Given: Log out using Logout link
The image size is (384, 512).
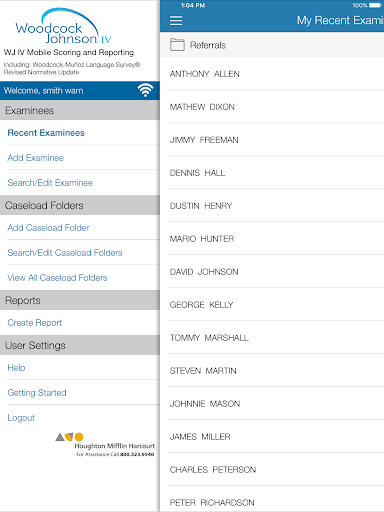Looking at the screenshot, I should [x=21, y=418].
